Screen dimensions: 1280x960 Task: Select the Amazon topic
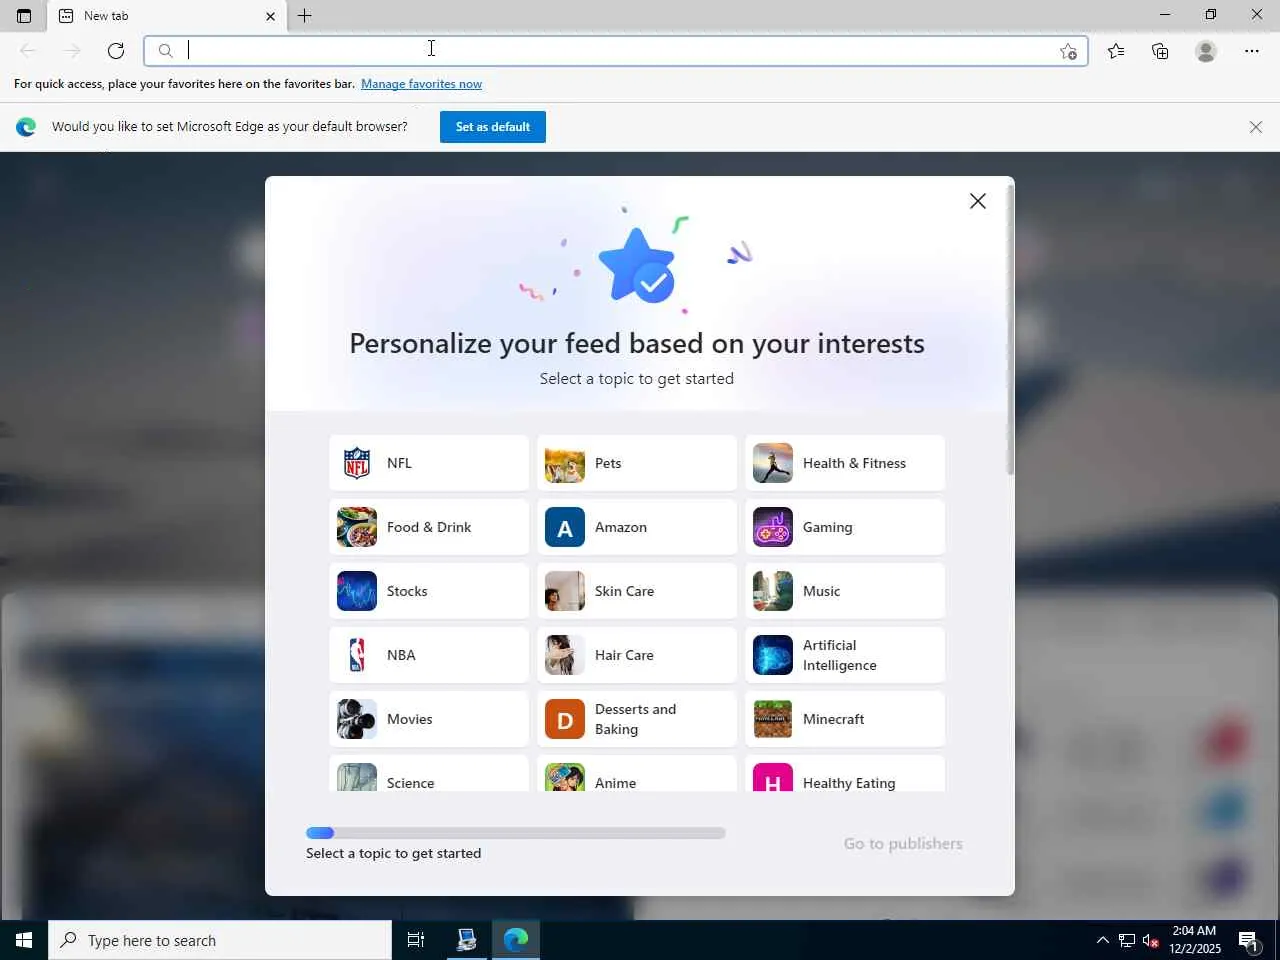tap(637, 527)
